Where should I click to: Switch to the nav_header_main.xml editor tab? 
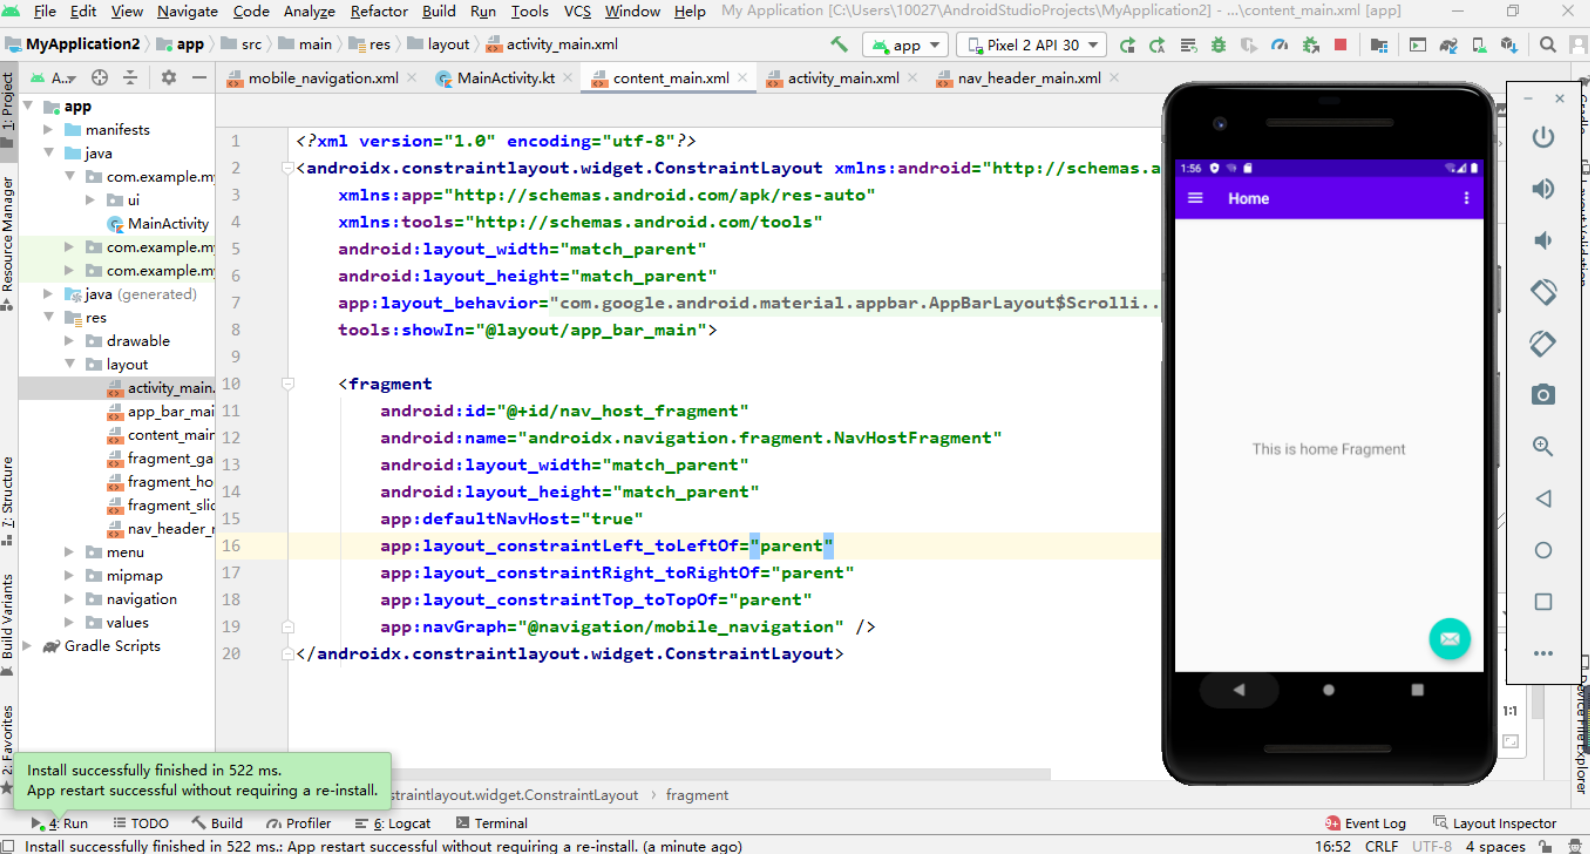[x=1028, y=78]
